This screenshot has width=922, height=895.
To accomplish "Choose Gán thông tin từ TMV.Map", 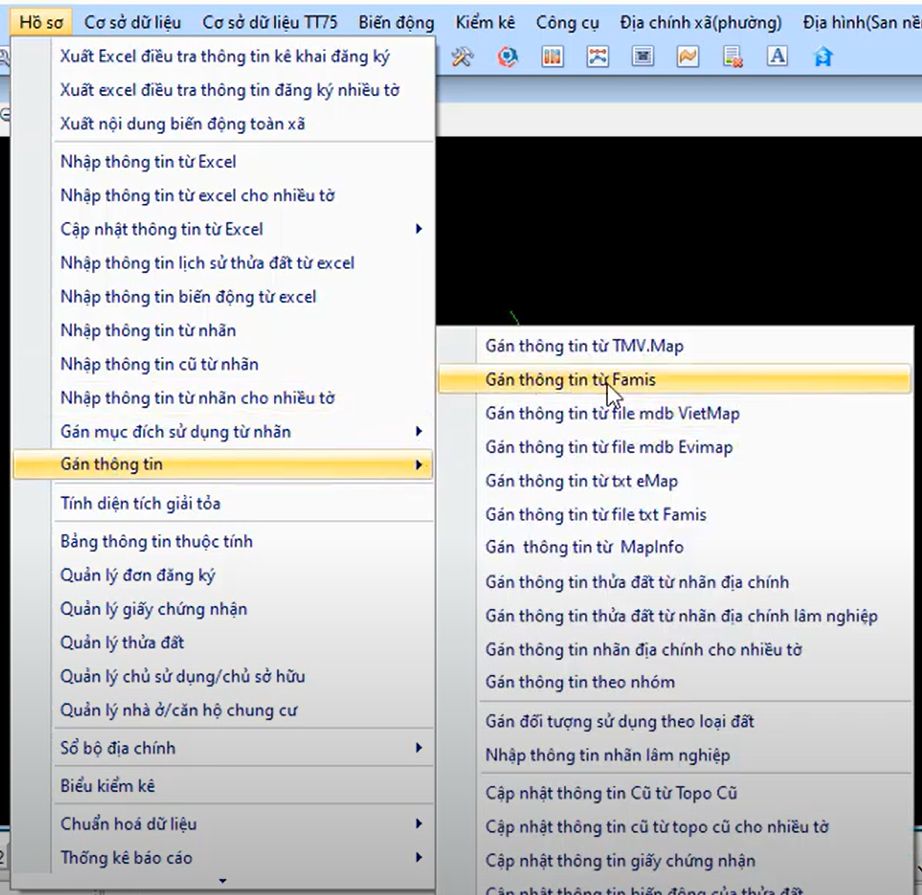I will (x=584, y=346).
